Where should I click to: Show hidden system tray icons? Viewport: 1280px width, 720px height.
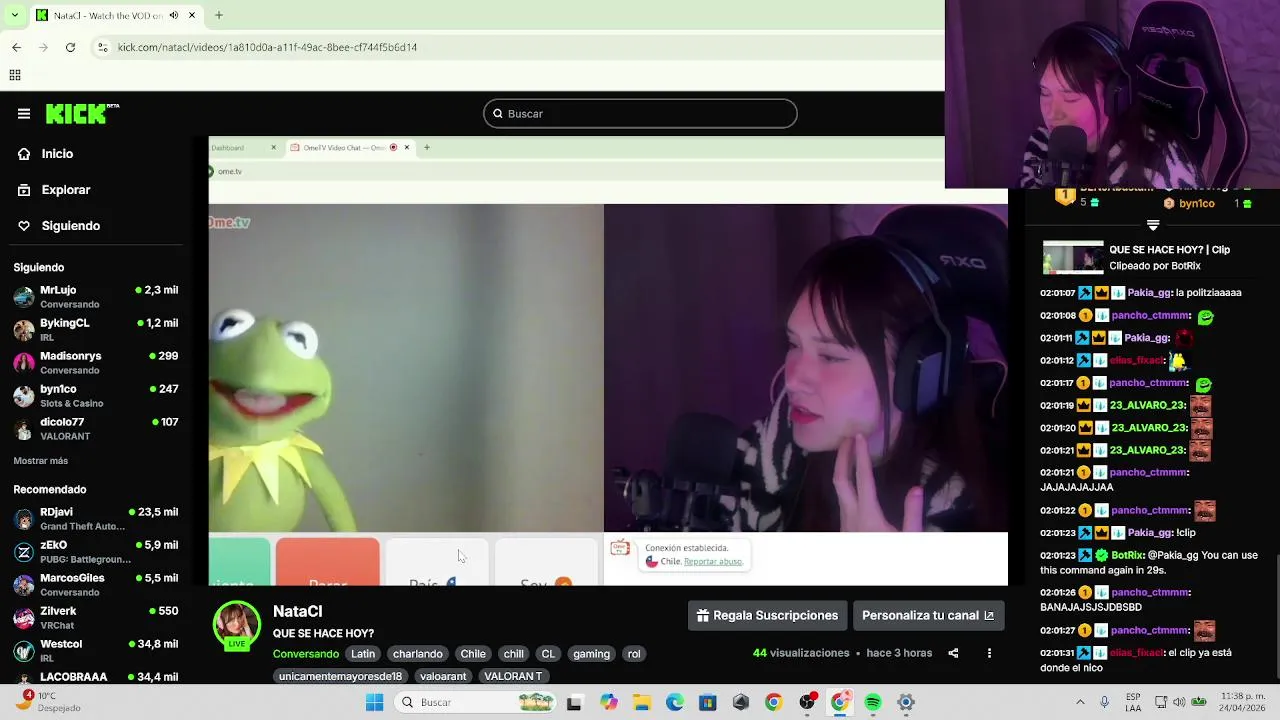point(1080,703)
